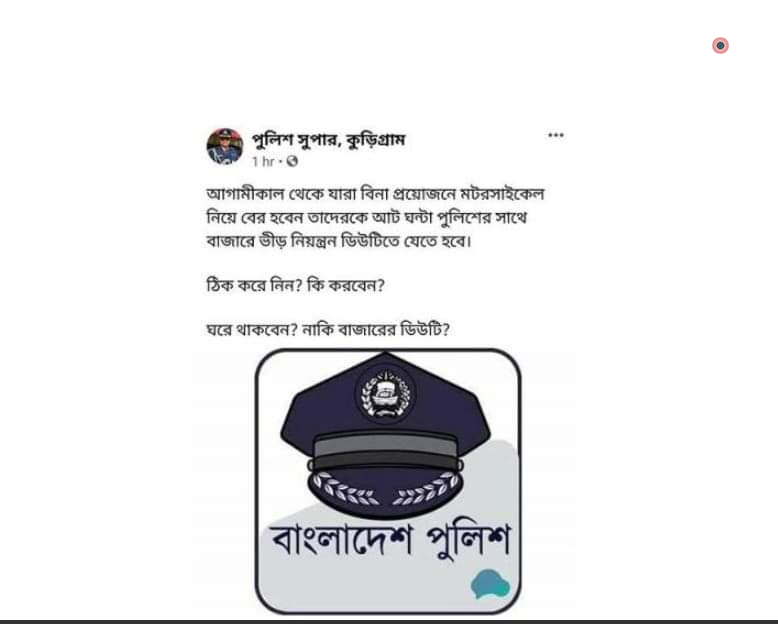Click the gray band of the cap
The image size is (778, 624).
pos(386,446)
